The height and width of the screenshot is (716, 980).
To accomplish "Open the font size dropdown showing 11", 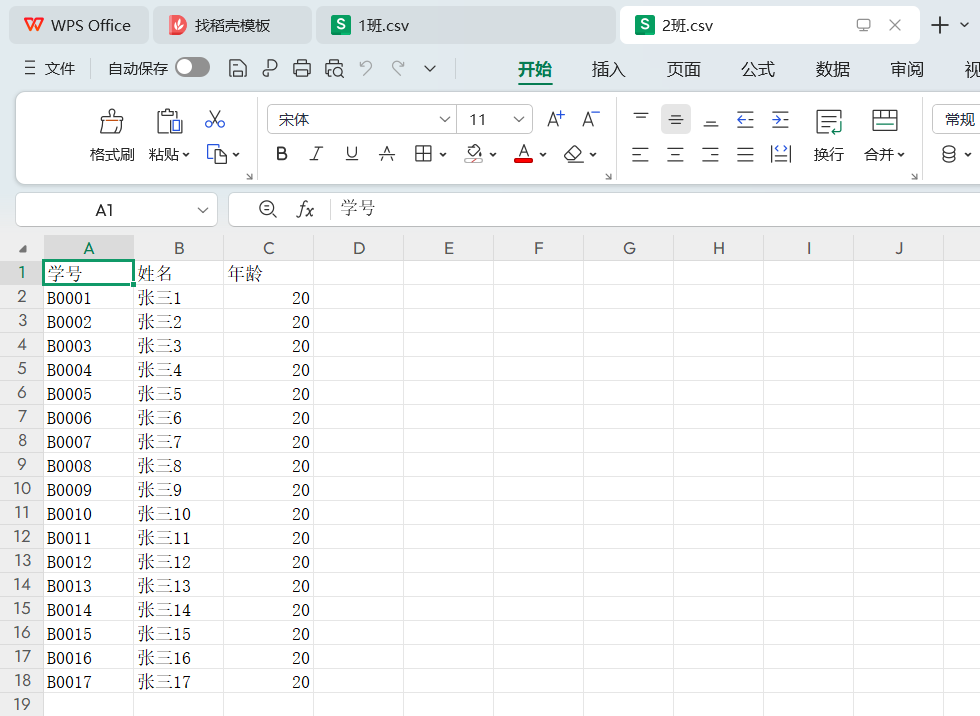I will pyautogui.click(x=519, y=119).
